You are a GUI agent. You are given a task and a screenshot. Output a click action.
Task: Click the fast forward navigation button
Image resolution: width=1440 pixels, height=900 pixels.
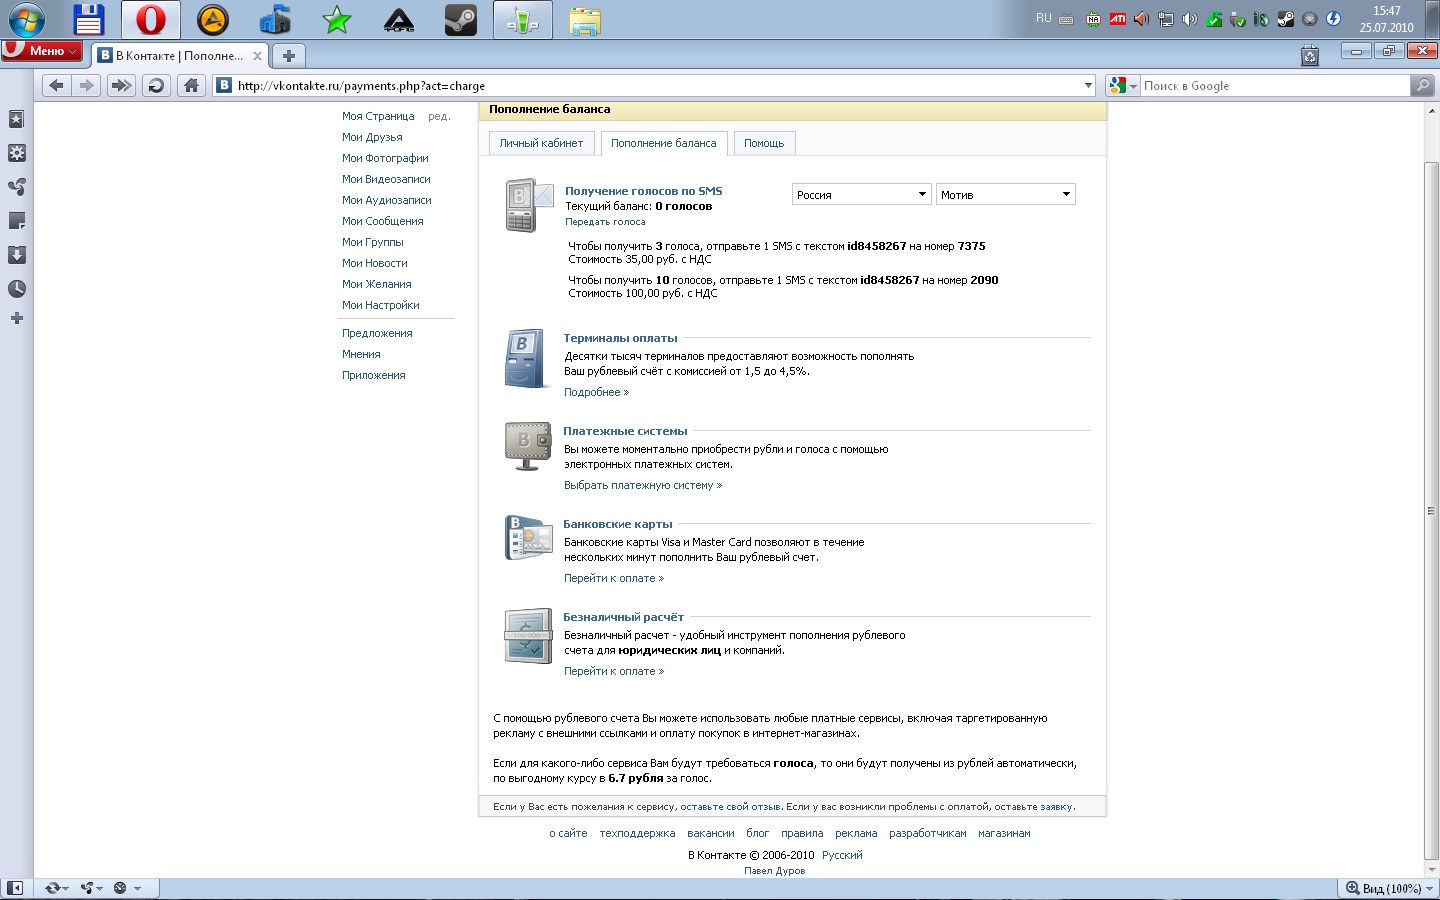point(121,86)
